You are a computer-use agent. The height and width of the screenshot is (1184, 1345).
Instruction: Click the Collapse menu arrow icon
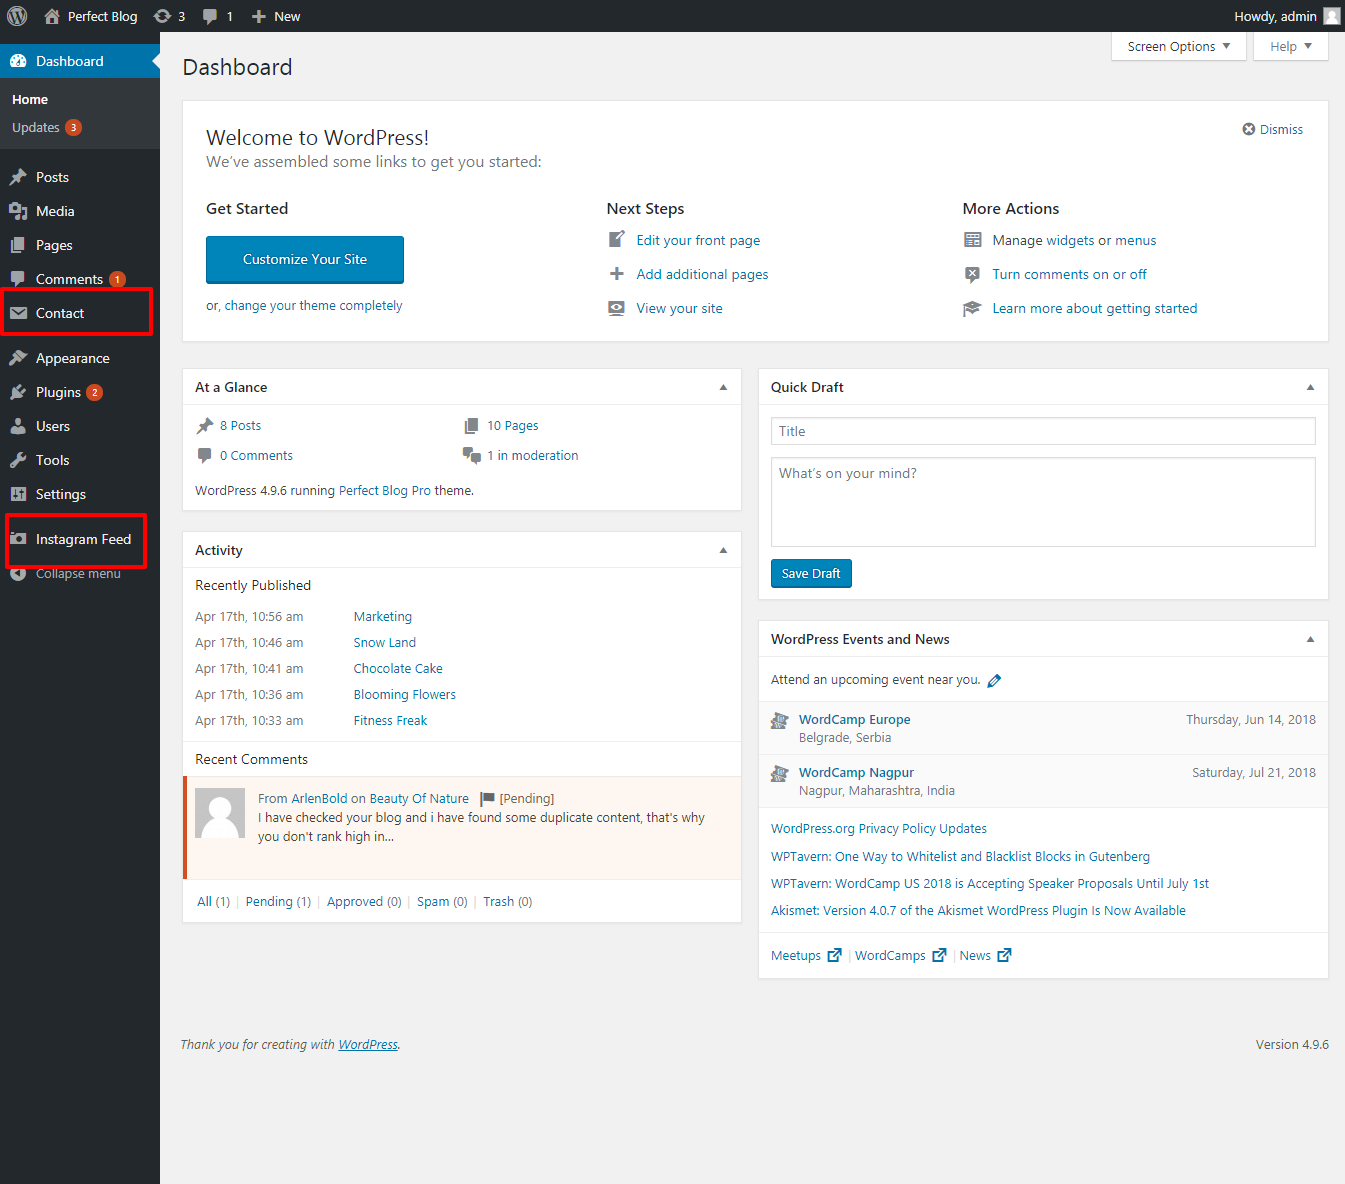(18, 574)
